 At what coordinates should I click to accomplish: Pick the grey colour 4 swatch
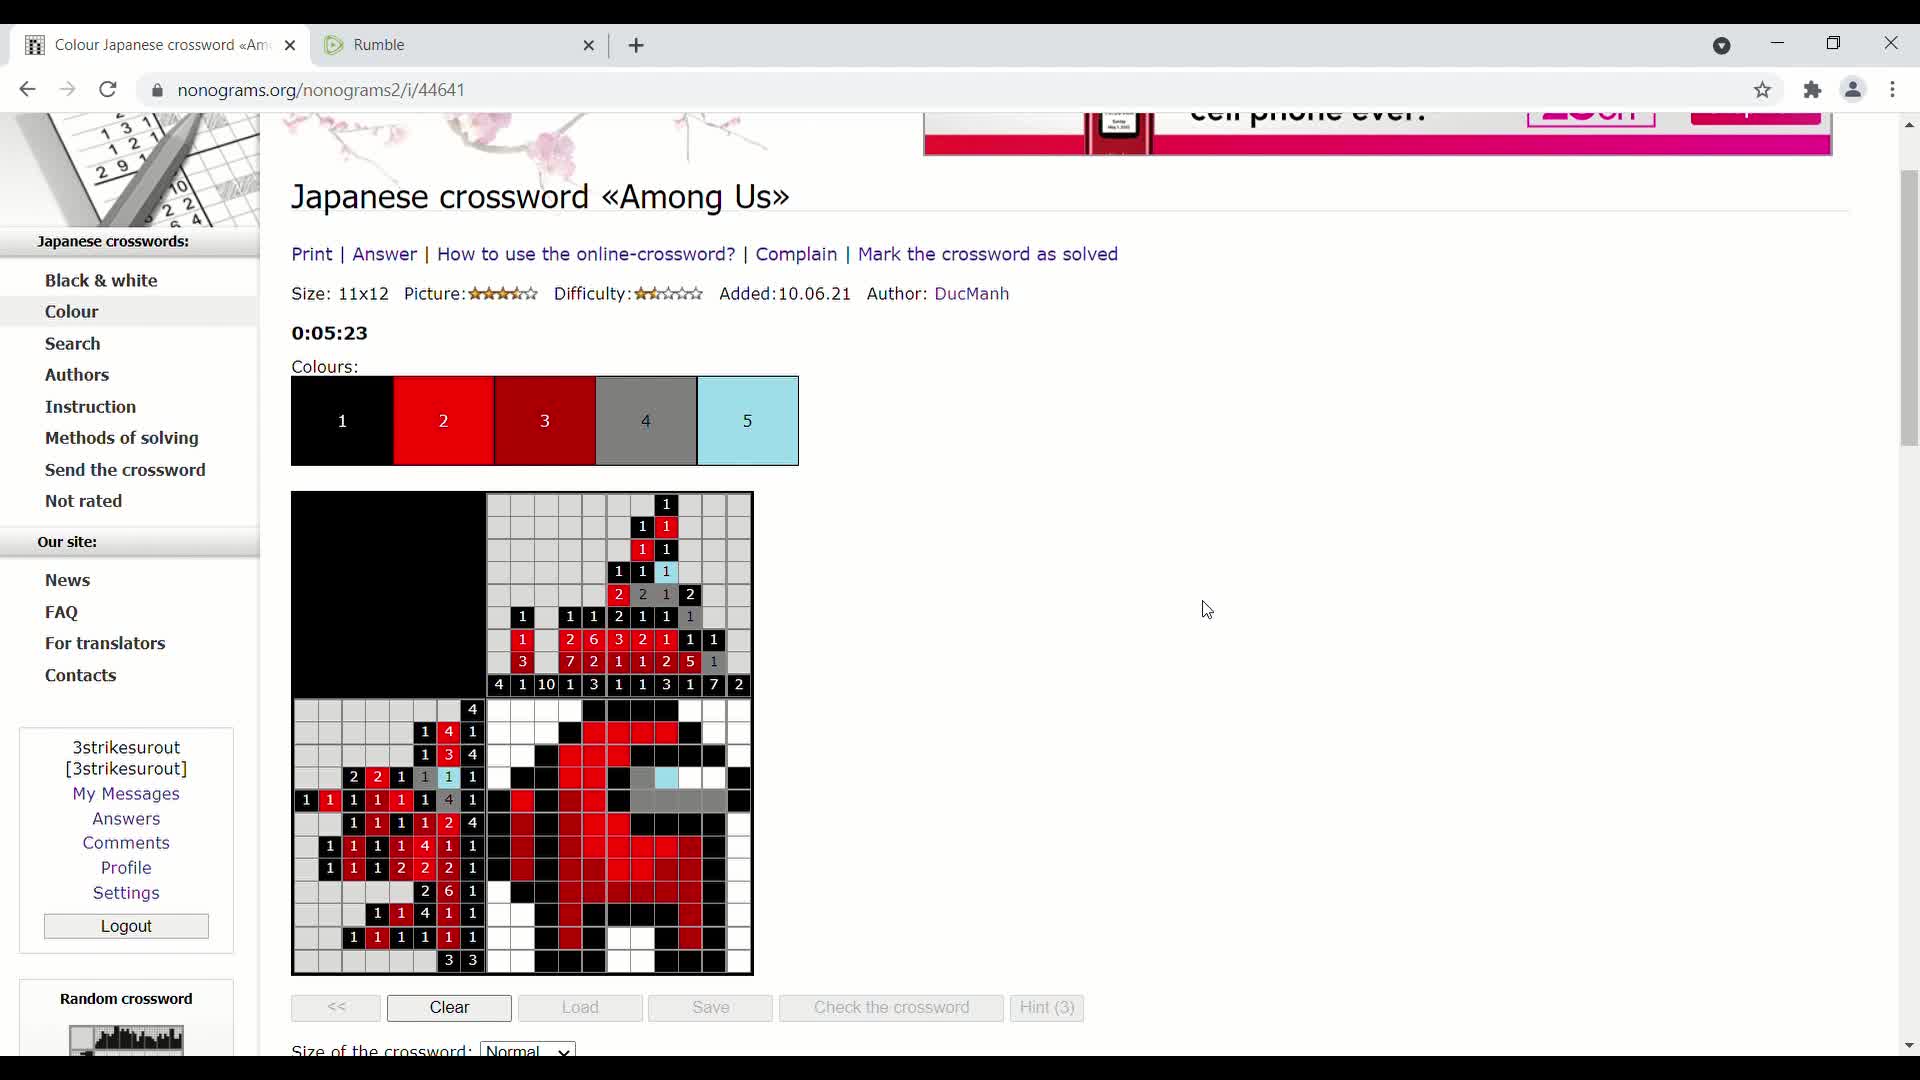[646, 421]
